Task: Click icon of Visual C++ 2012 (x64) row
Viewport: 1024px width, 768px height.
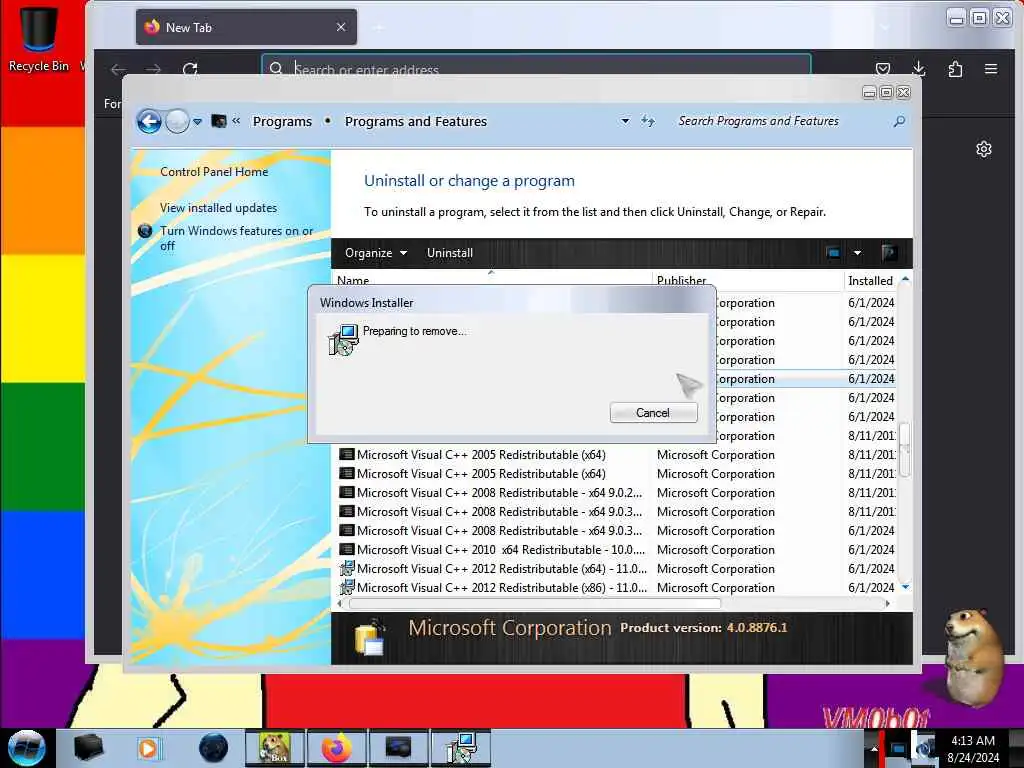Action: click(347, 568)
